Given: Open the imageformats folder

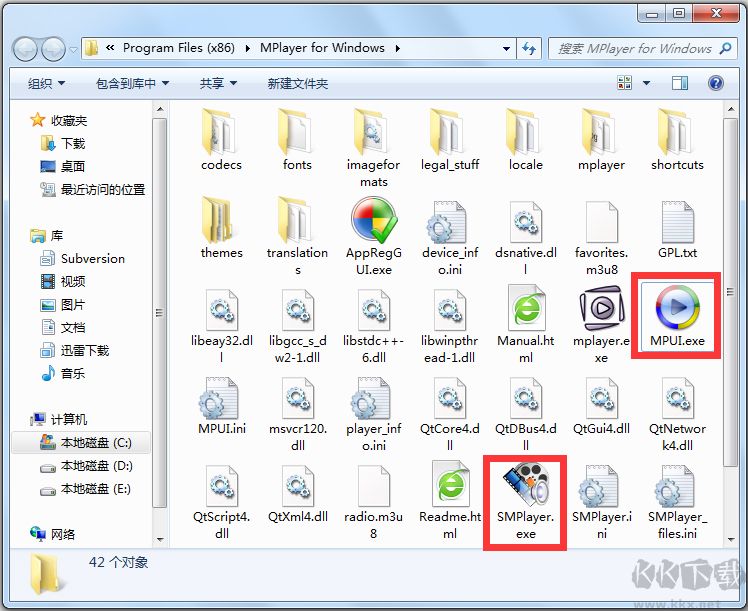Looking at the screenshot, I should [374, 147].
